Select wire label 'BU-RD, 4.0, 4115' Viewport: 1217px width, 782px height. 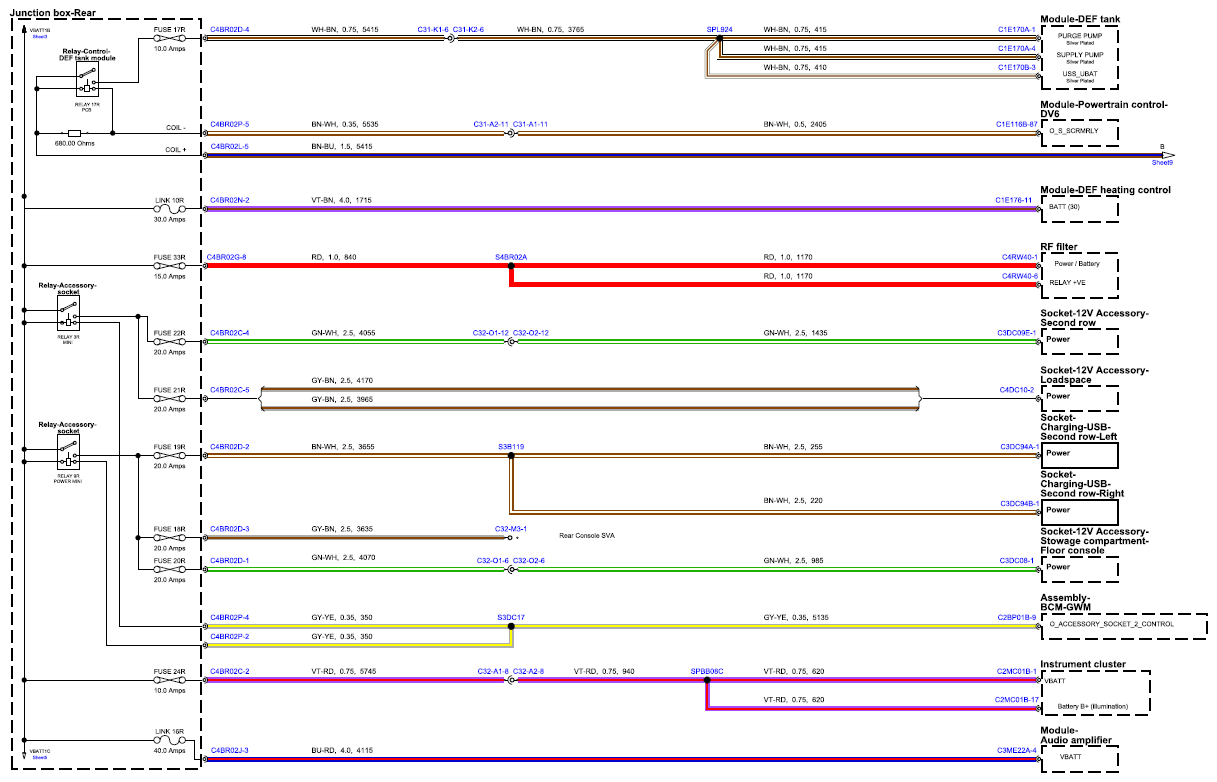click(x=342, y=750)
